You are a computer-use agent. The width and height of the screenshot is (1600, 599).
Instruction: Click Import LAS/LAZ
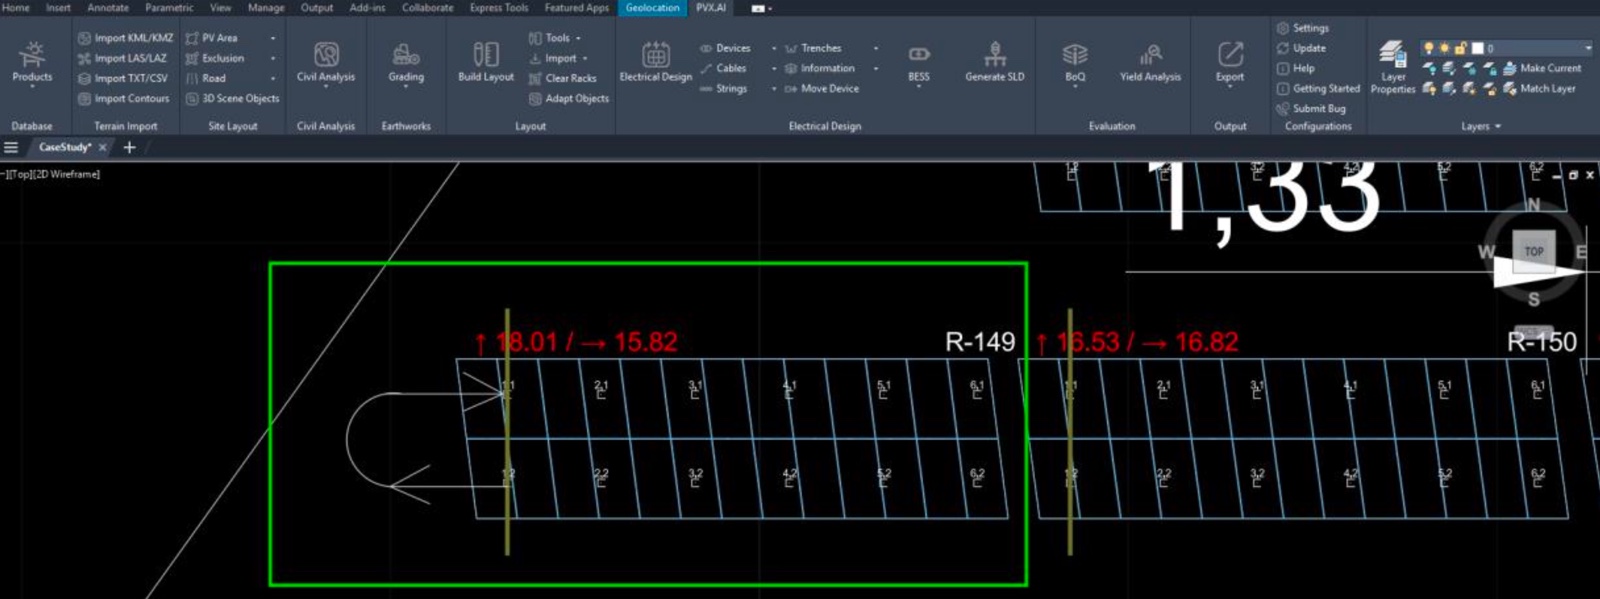point(122,58)
